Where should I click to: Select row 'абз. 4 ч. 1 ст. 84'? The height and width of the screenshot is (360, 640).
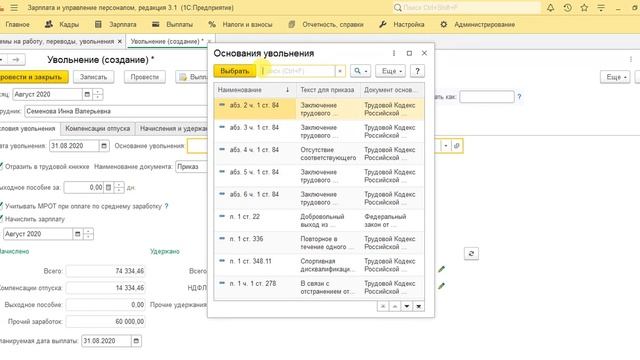coord(319,153)
